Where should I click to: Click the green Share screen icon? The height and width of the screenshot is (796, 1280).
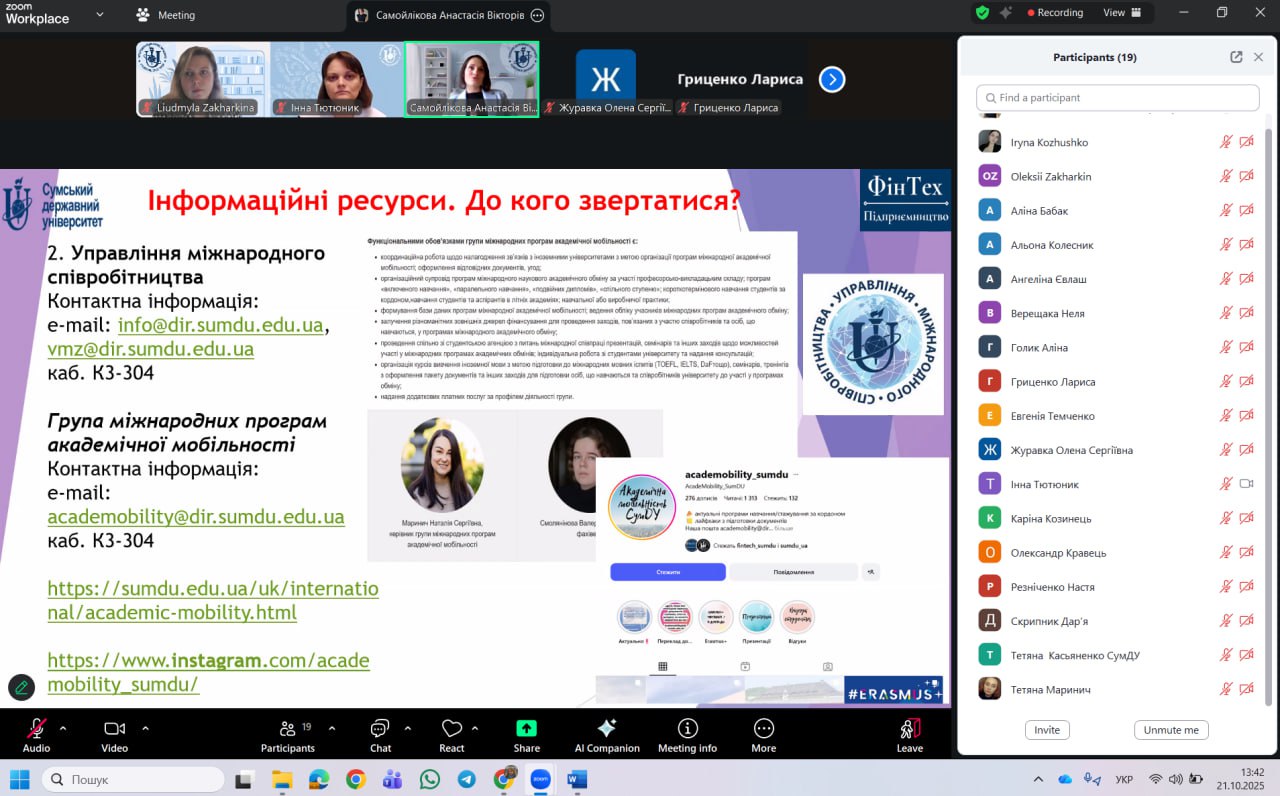pyautogui.click(x=526, y=729)
